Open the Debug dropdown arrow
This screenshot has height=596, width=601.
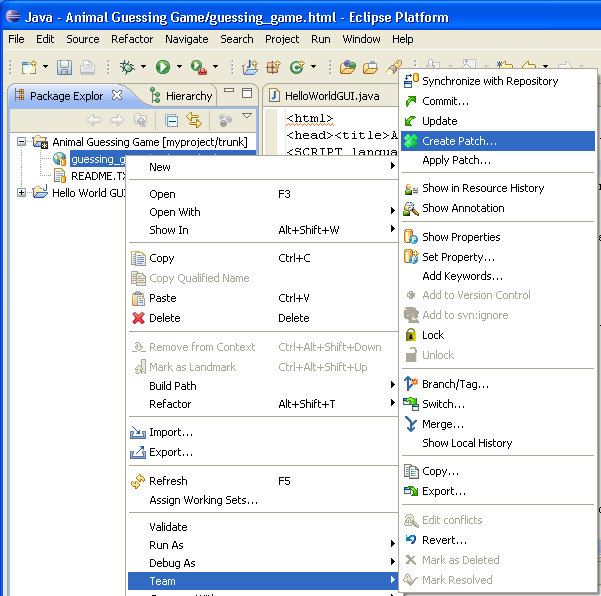143,67
